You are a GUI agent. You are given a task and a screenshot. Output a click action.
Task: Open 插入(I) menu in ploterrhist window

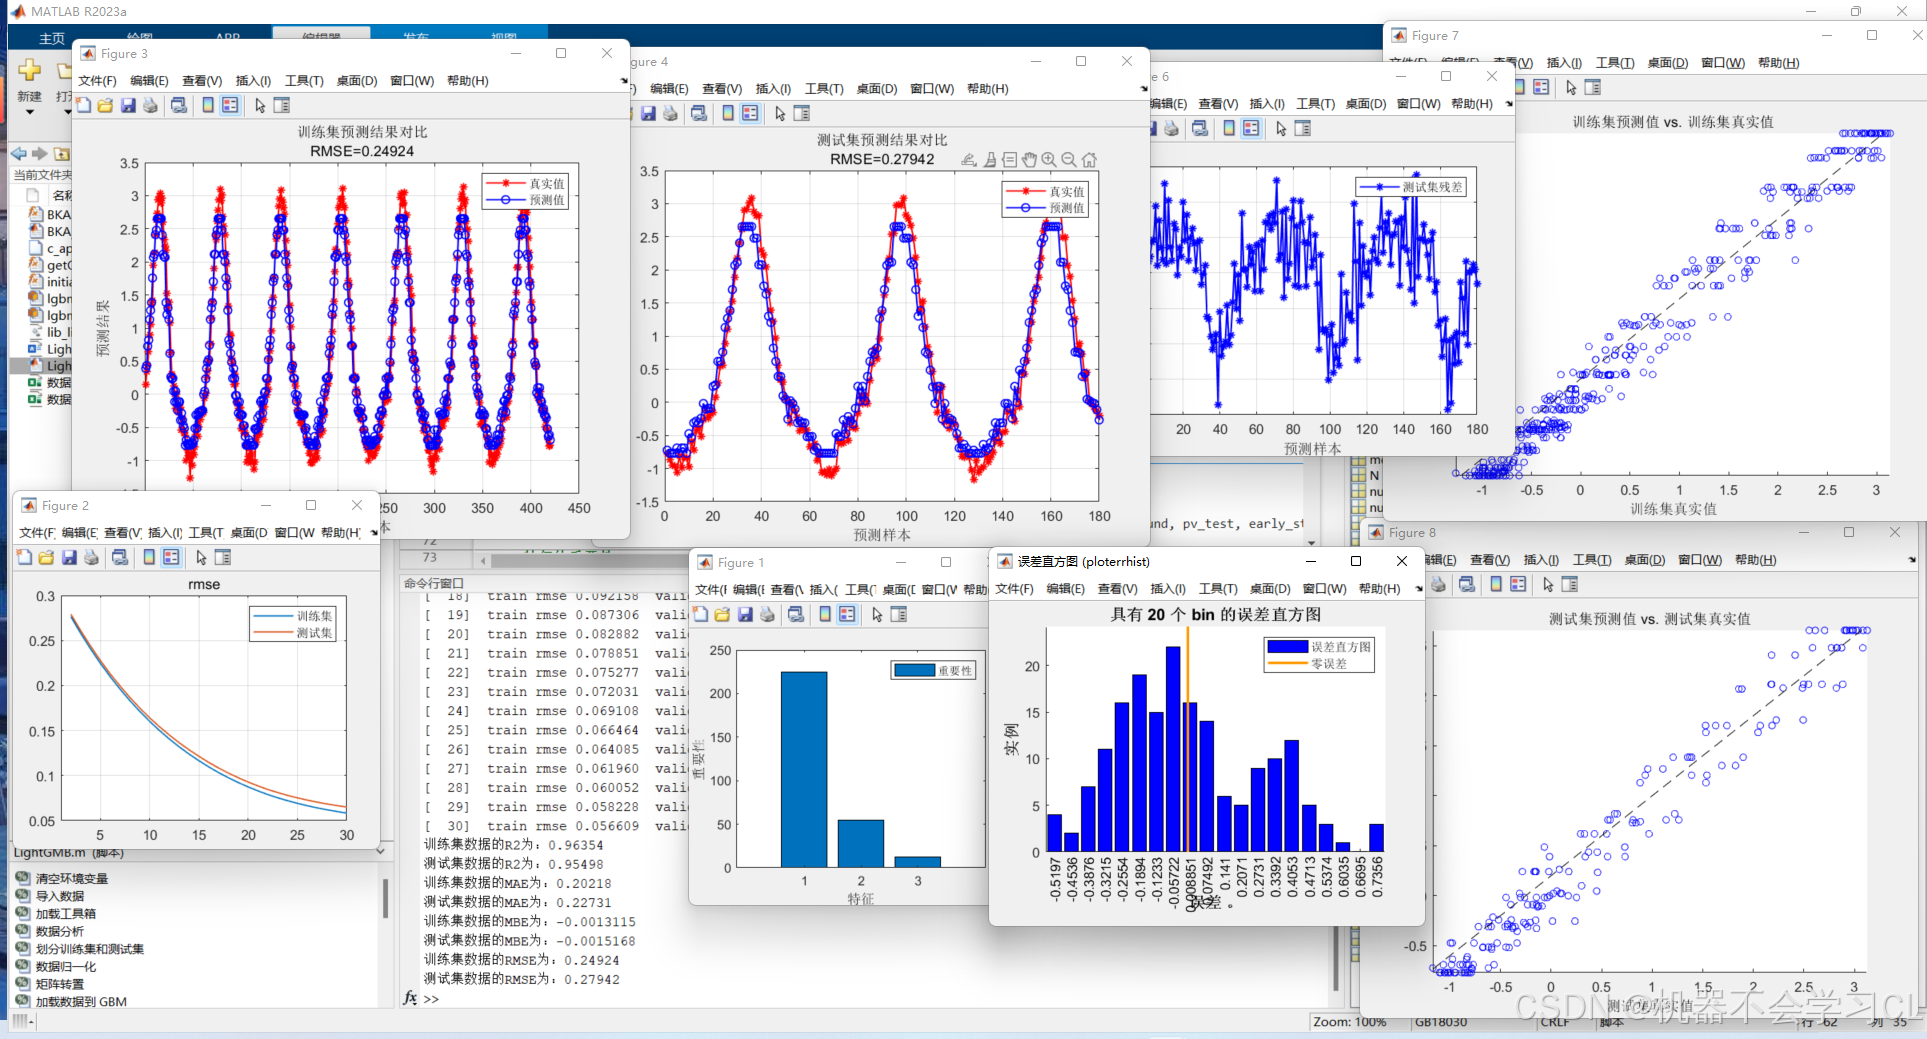click(x=1168, y=589)
